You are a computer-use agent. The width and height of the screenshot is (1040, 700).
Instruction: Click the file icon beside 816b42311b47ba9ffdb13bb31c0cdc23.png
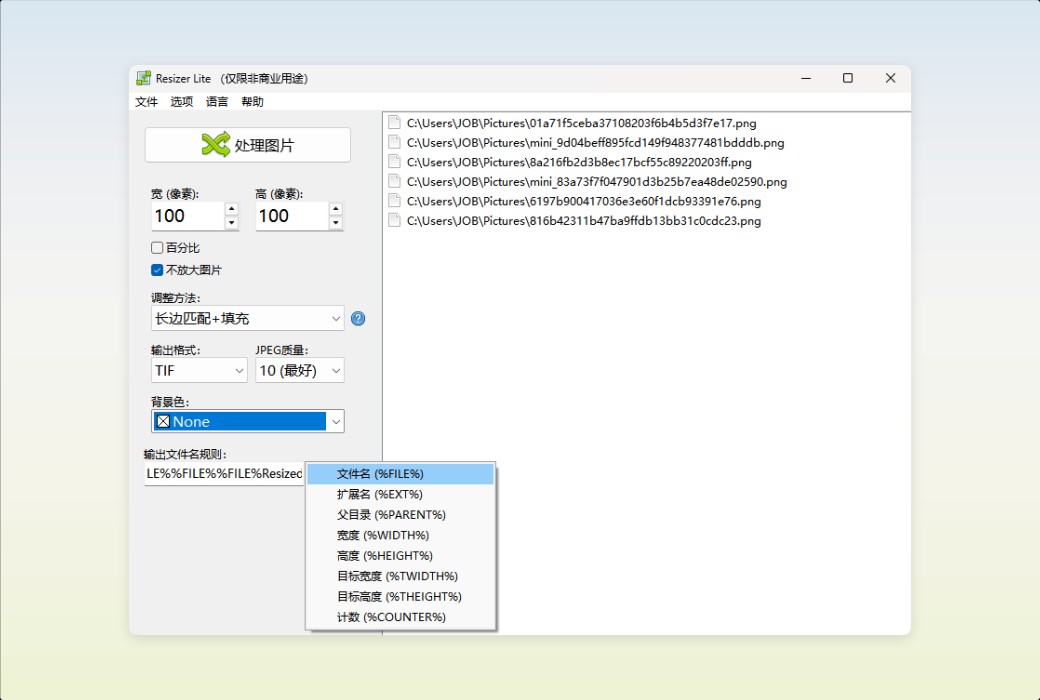tap(393, 221)
